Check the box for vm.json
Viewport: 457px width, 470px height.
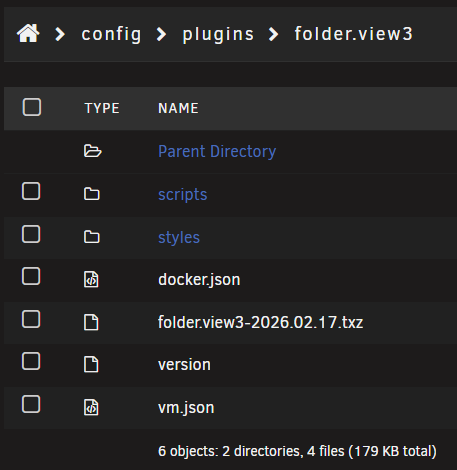(x=31, y=404)
